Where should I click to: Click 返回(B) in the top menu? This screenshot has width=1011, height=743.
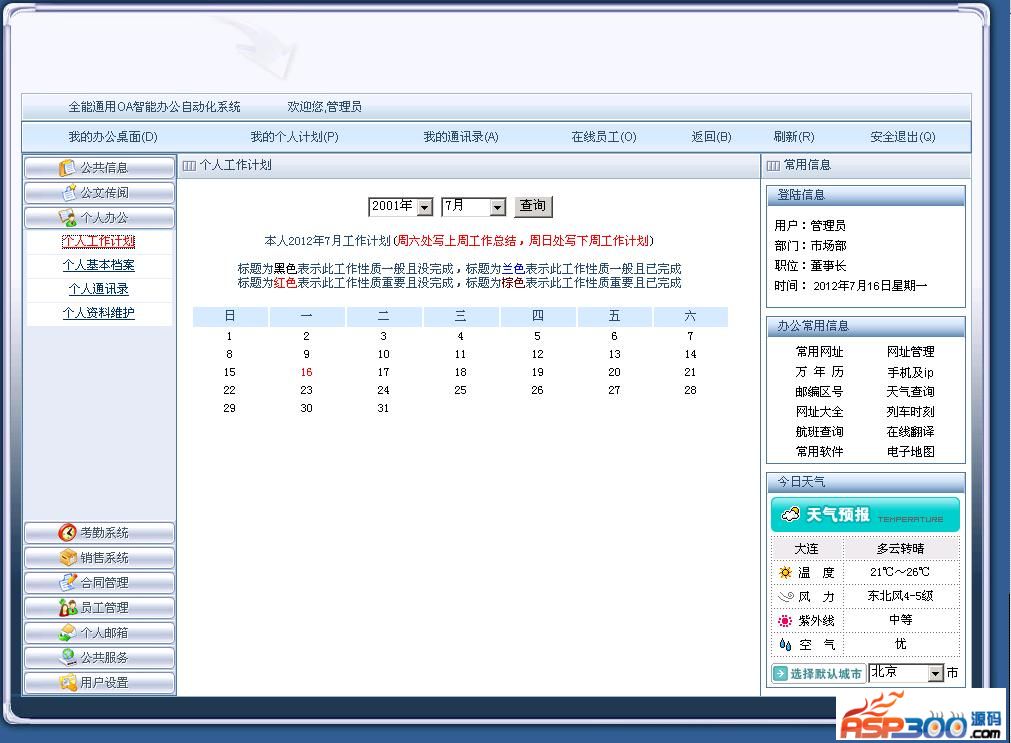[711, 137]
